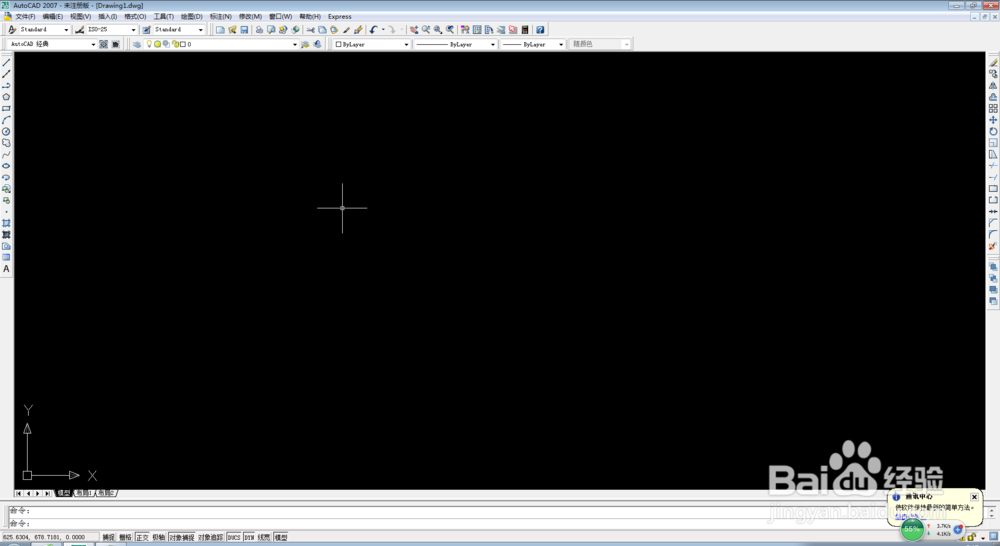Open the ByLayer lineweight dropdown
The width and height of the screenshot is (1000, 546).
(x=561, y=44)
